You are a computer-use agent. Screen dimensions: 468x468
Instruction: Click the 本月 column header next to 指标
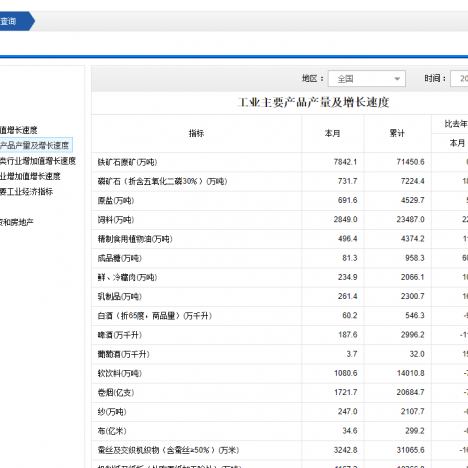click(333, 134)
